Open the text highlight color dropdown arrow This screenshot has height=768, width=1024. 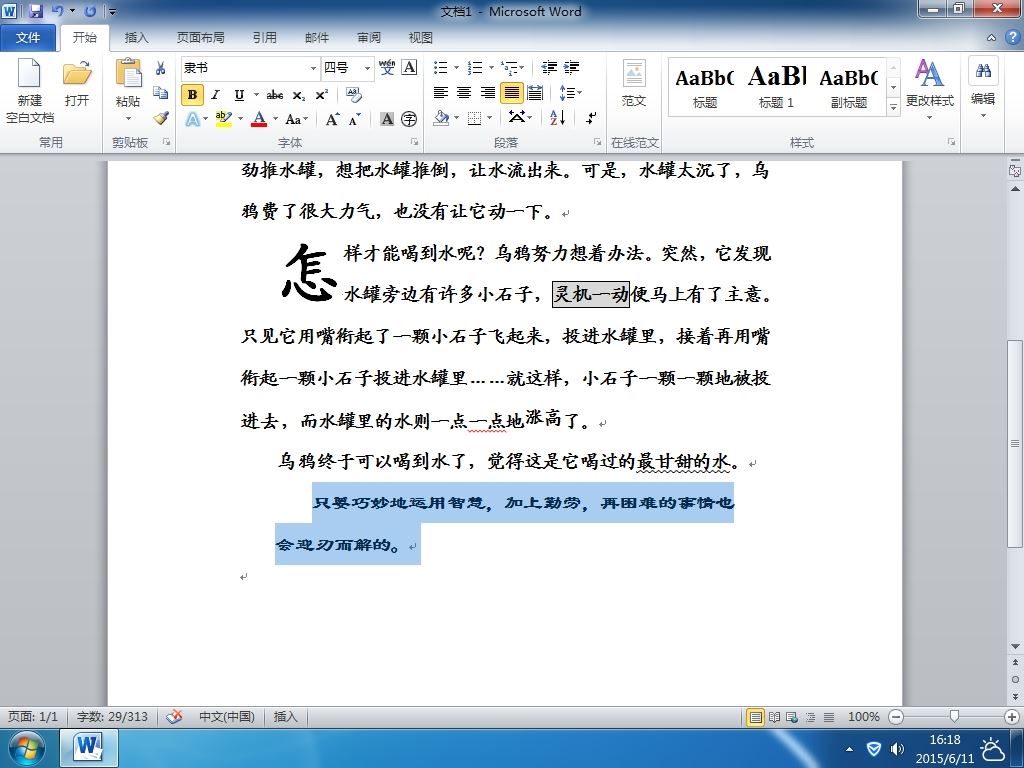(x=240, y=119)
